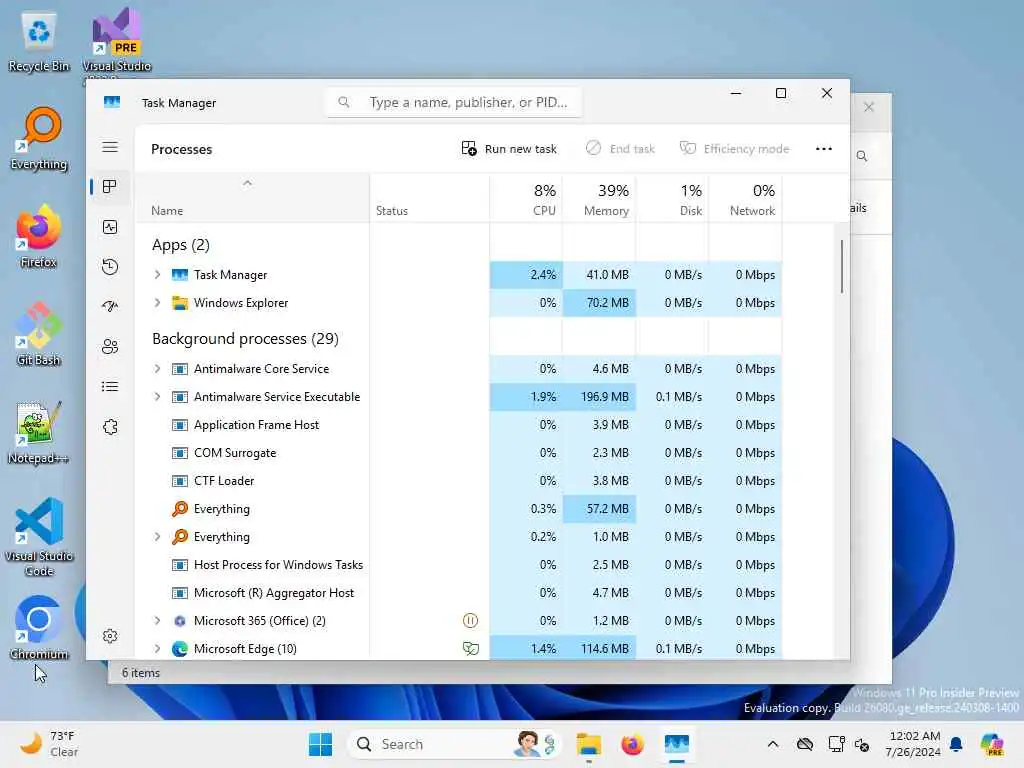The width and height of the screenshot is (1024, 768).
Task: Click the notification bell in tray
Action: tap(956, 744)
